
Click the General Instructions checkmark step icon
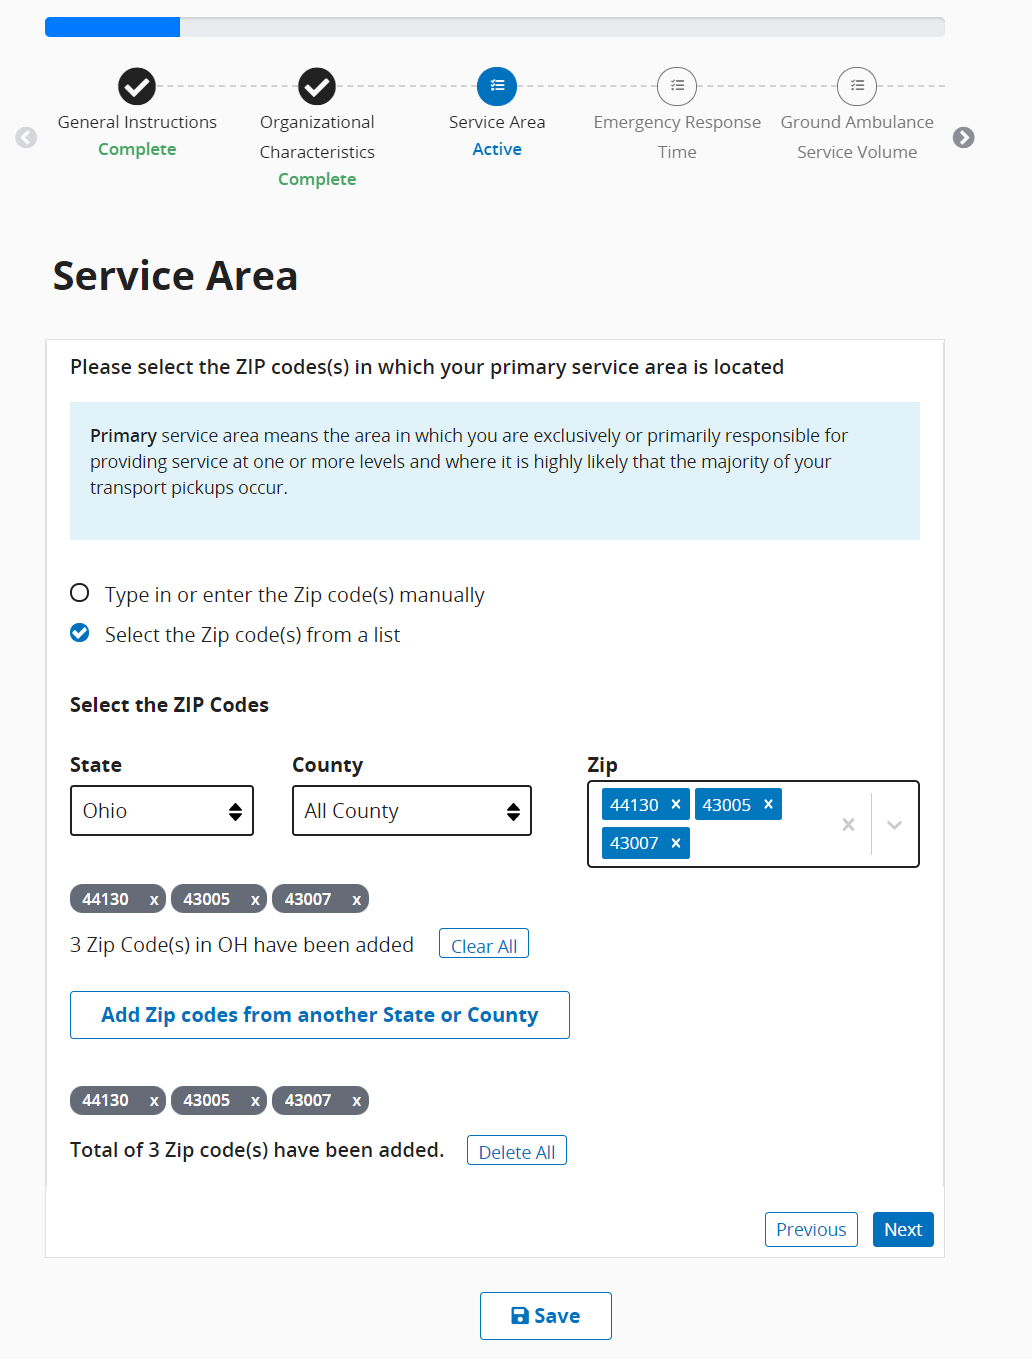[x=137, y=87]
